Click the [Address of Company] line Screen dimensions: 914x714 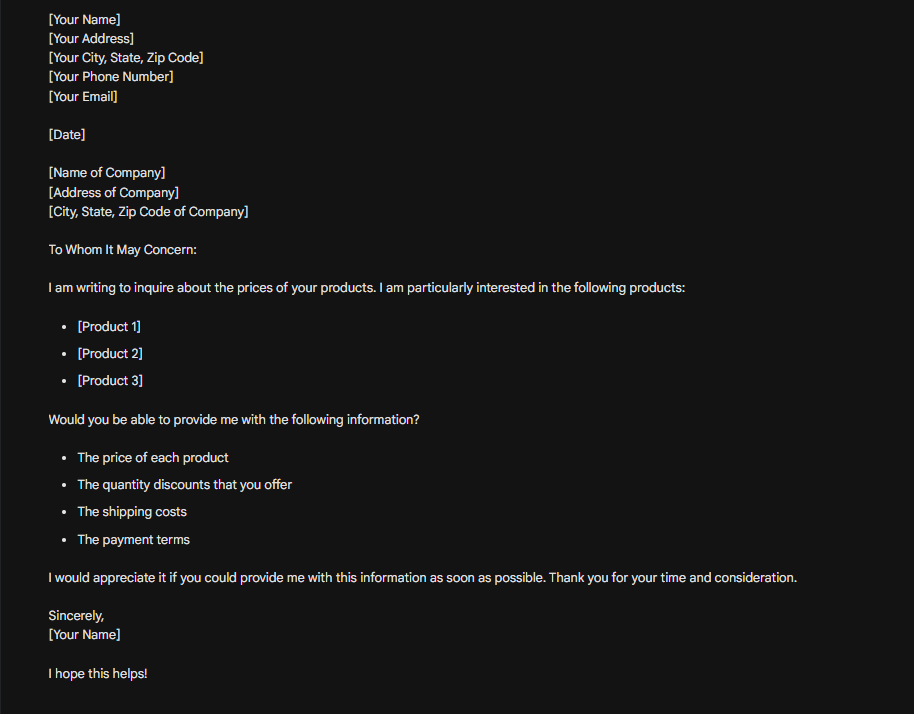[x=114, y=192]
